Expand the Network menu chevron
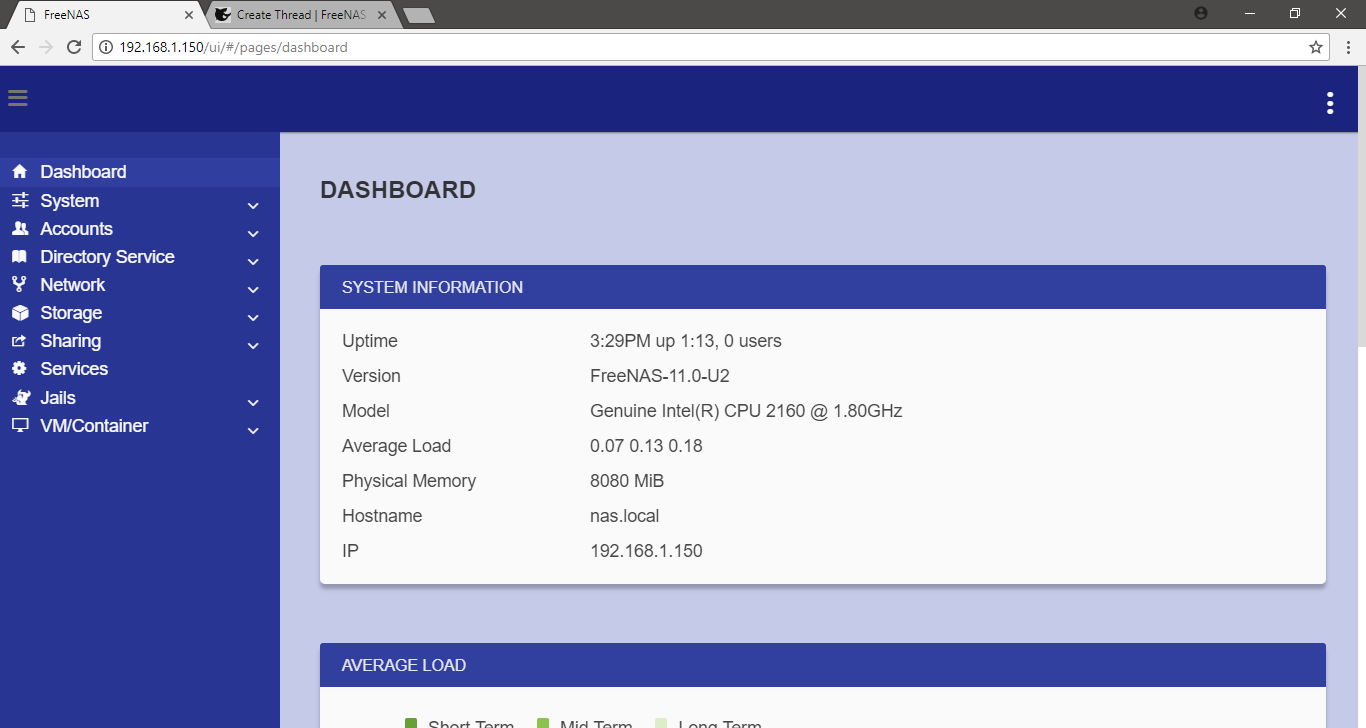 [x=253, y=289]
